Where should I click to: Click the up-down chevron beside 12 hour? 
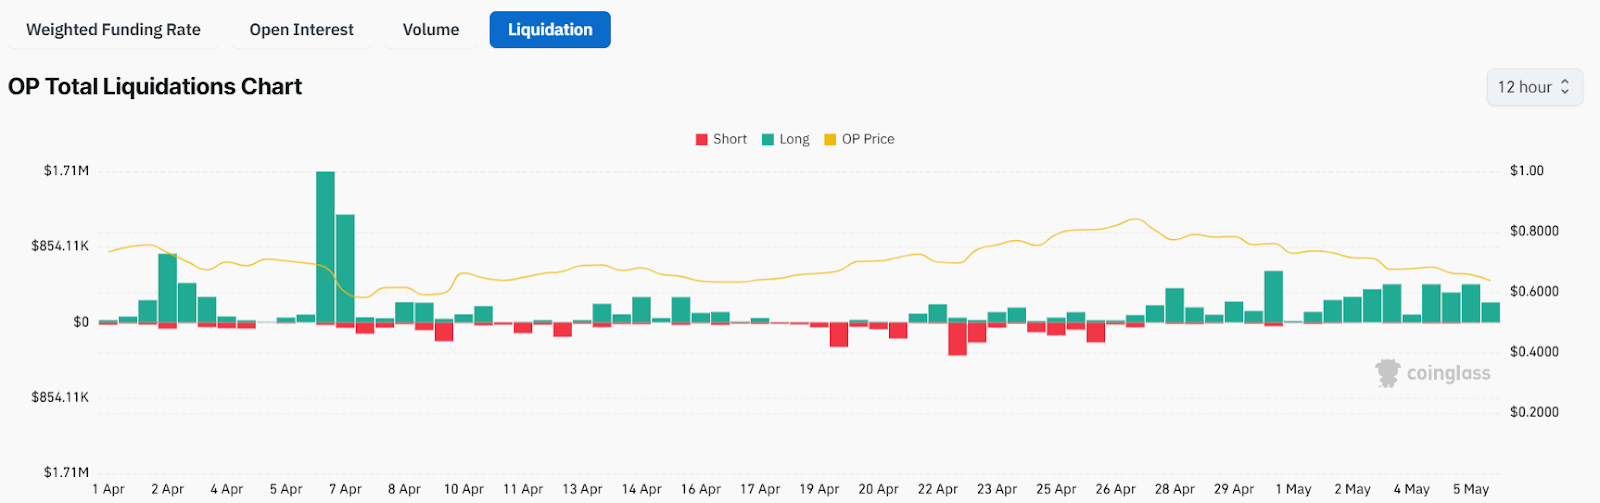point(1565,87)
